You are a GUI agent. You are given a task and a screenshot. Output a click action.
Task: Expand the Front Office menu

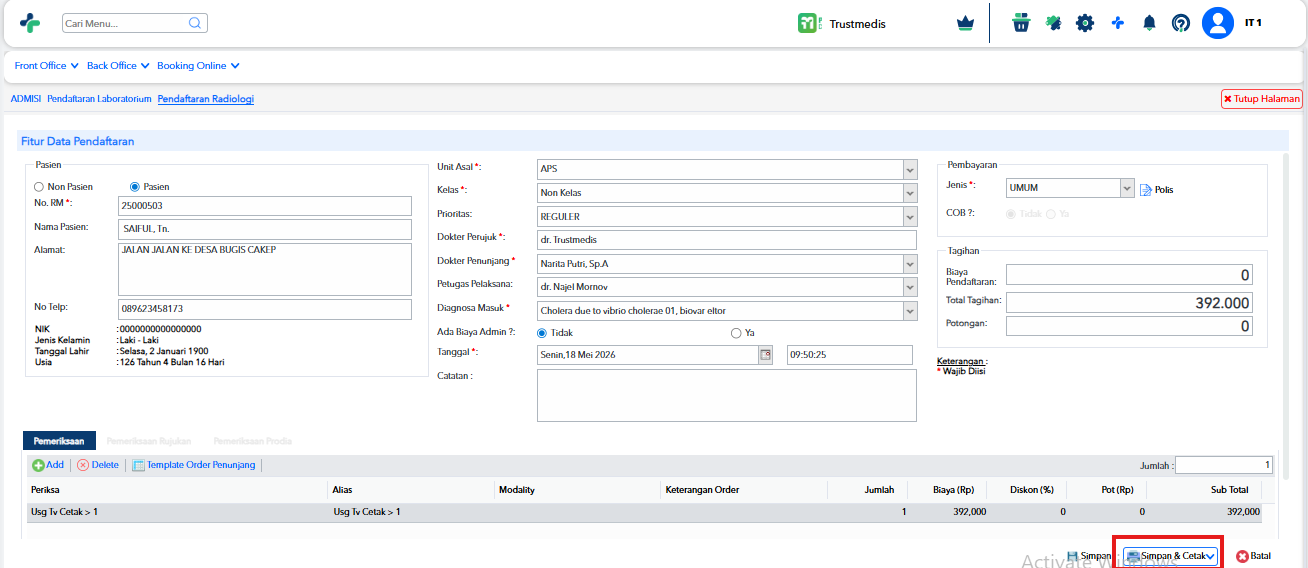pos(46,66)
